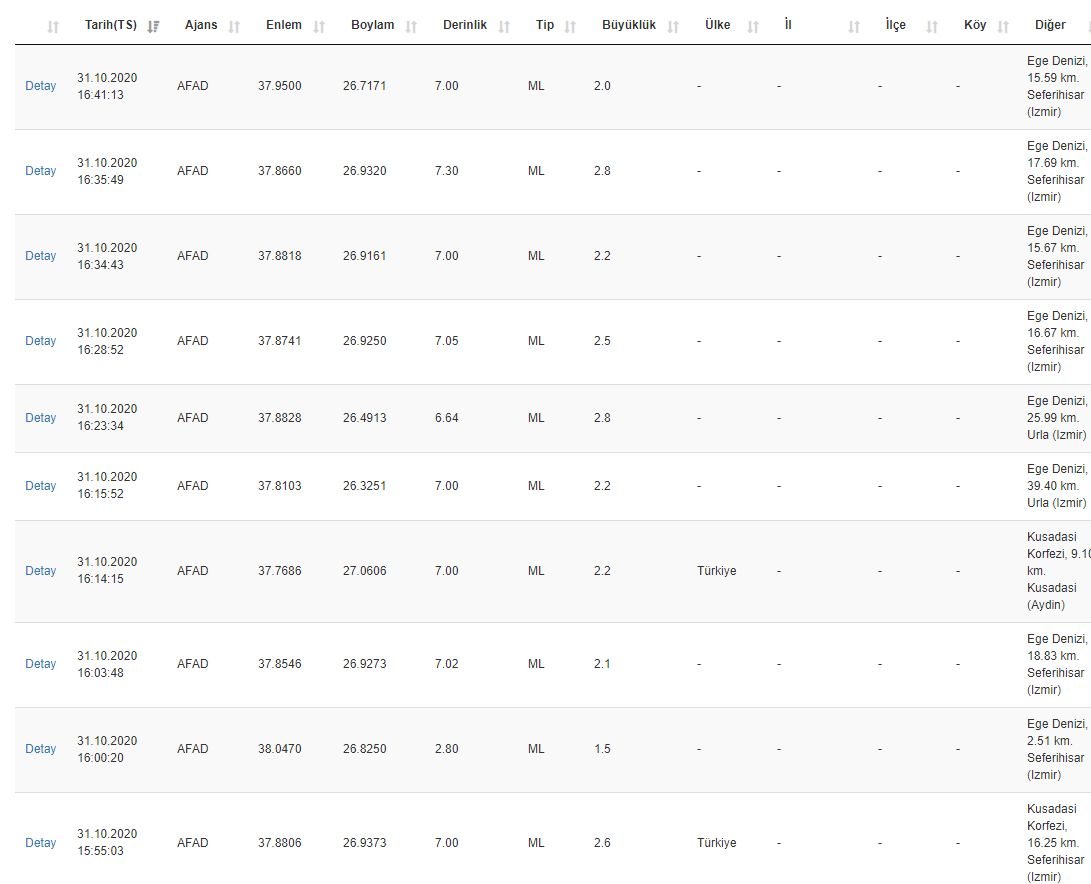The image size is (1091, 884).
Task: Open Detay for the 16:41:13 earthquake
Action: pyautogui.click(x=41, y=86)
